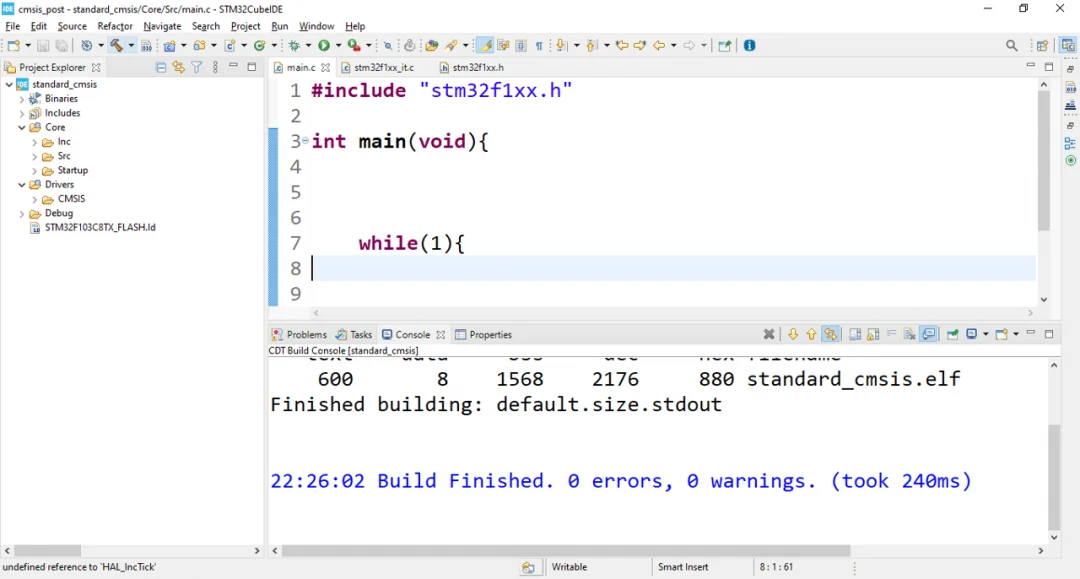Viewport: 1080px width, 579px height.
Task: Open dropdown arrow next to Build hammer
Action: tap(131, 45)
